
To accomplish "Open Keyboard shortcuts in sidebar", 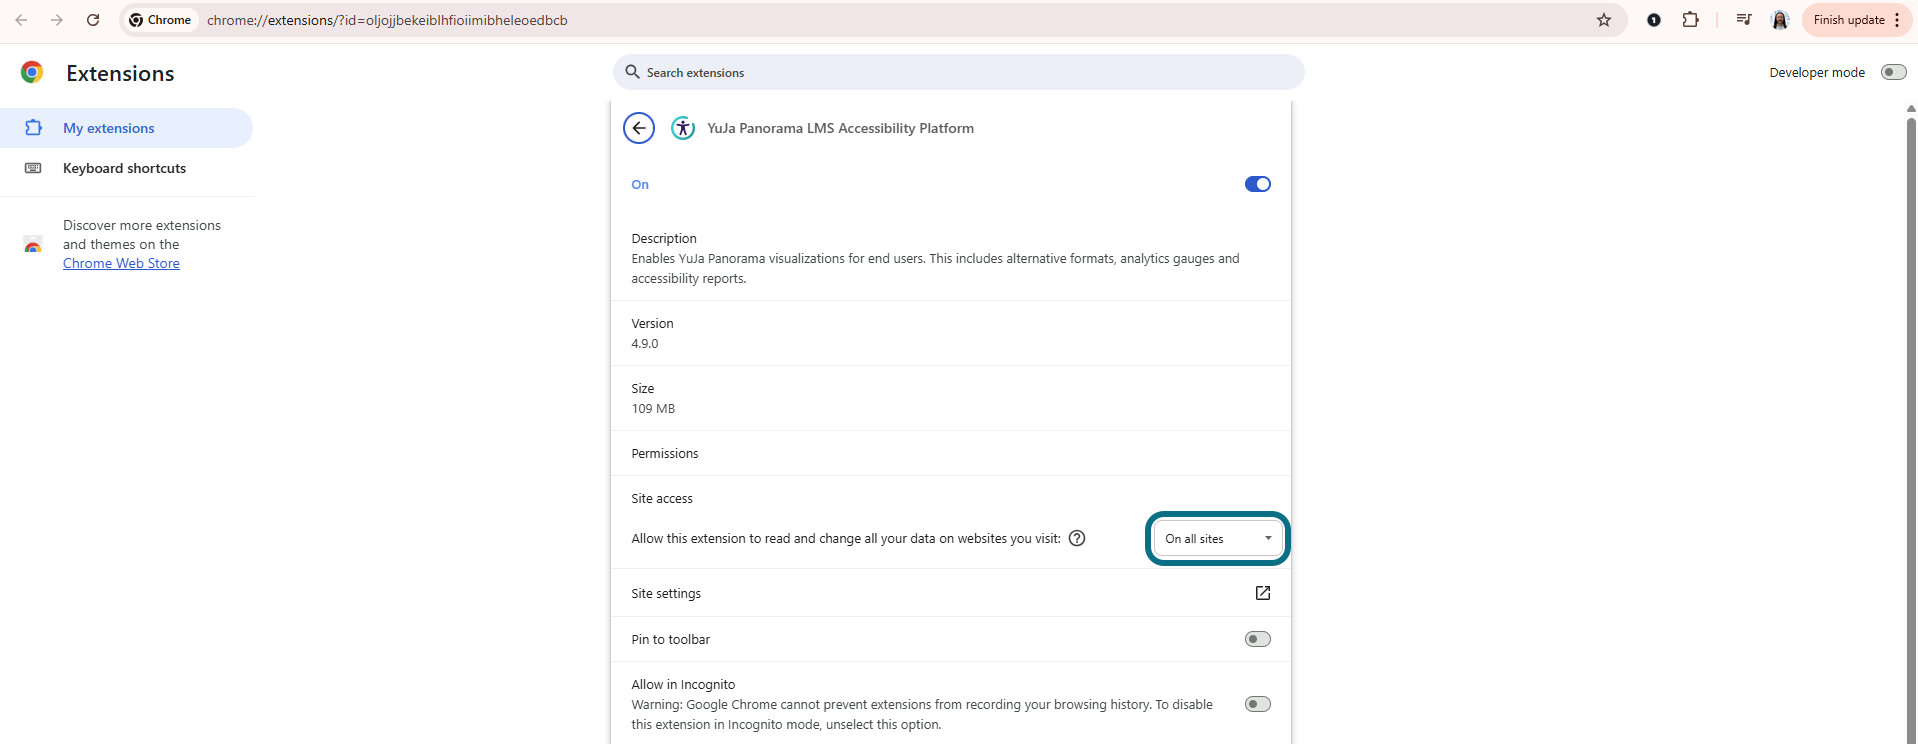I will [126, 168].
